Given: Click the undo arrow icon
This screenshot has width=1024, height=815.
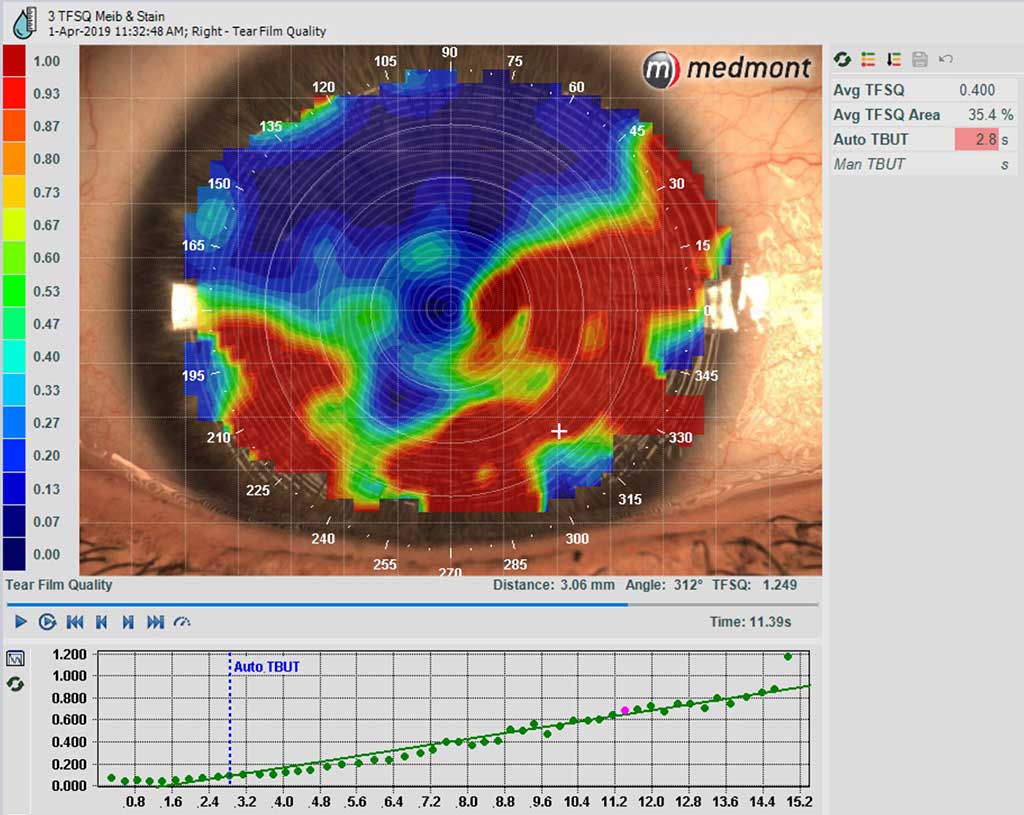Looking at the screenshot, I should coord(946,60).
